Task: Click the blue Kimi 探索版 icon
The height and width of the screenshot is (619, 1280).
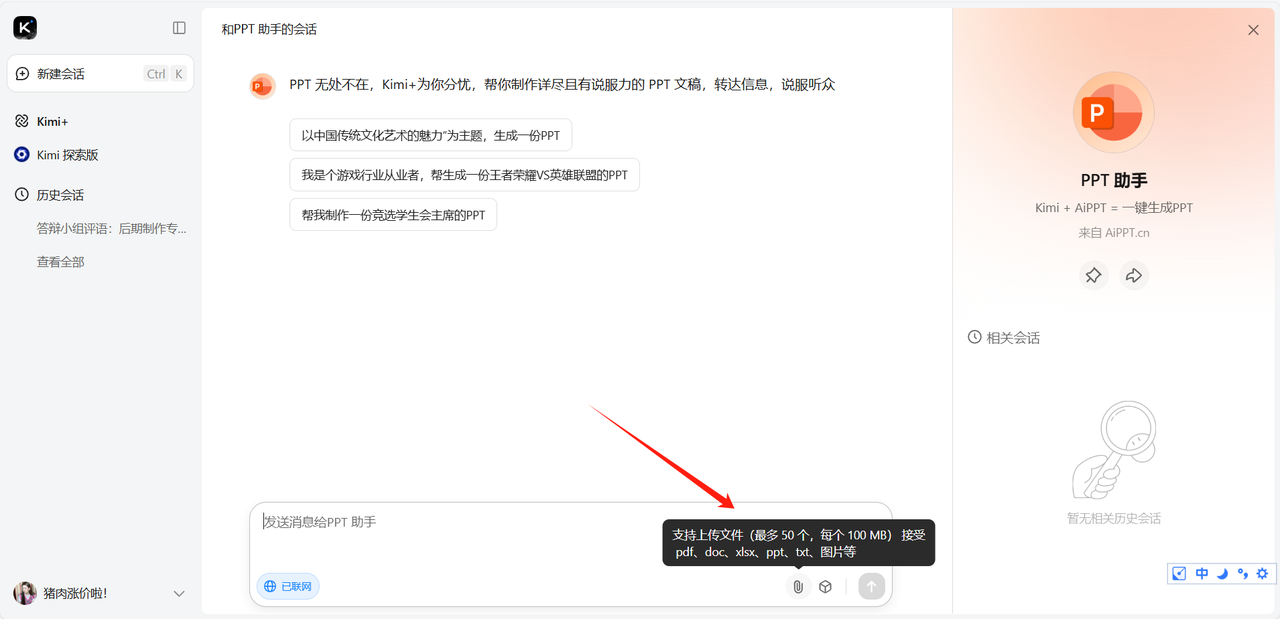Action: [x=22, y=155]
